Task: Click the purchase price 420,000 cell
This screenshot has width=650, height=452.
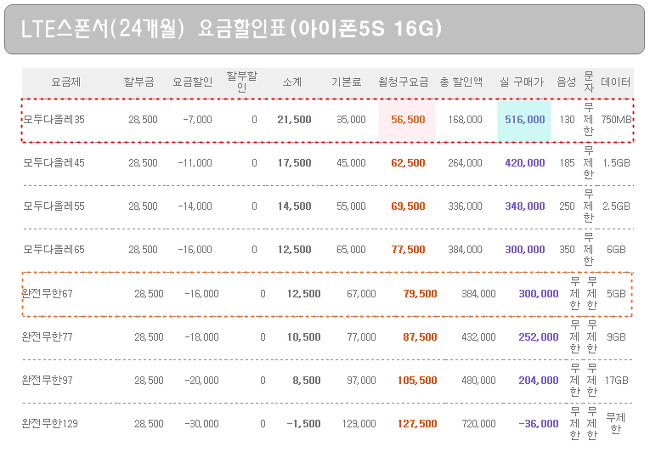Action: pos(524,163)
